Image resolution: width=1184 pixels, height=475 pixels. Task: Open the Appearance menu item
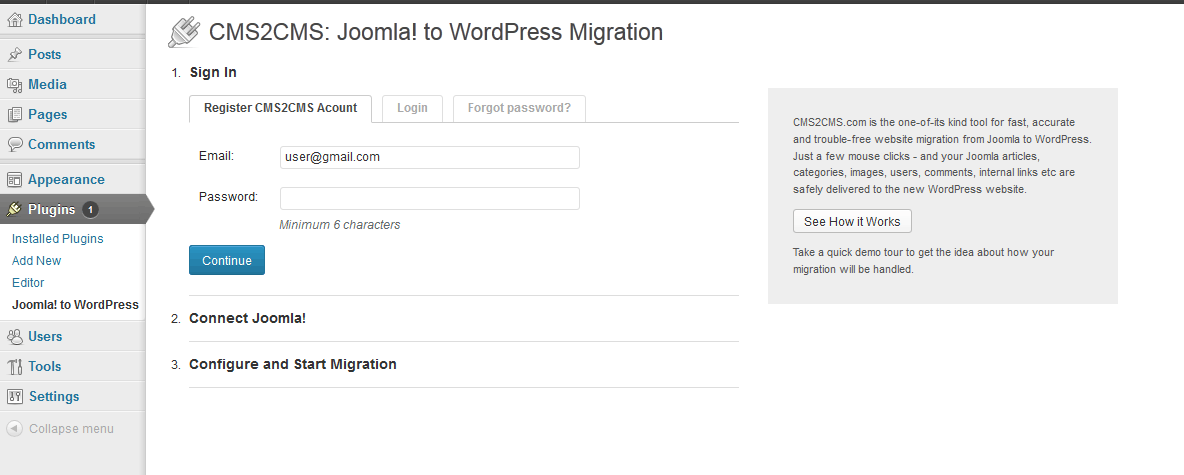pyautogui.click(x=66, y=180)
